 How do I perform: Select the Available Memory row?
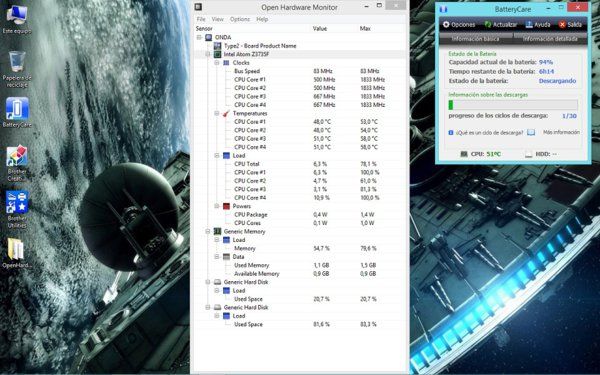pos(300,274)
